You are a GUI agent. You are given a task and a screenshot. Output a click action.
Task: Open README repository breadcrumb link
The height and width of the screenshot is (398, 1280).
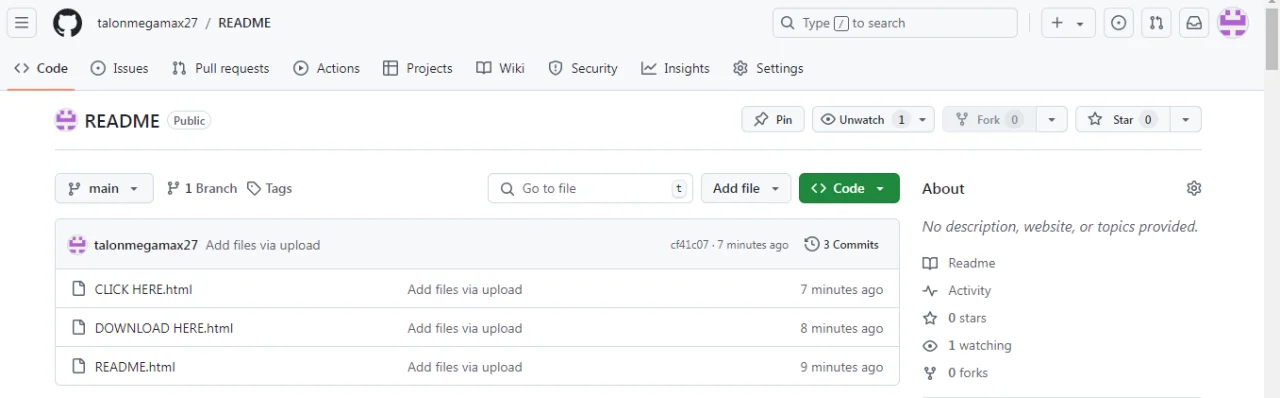tap(244, 23)
